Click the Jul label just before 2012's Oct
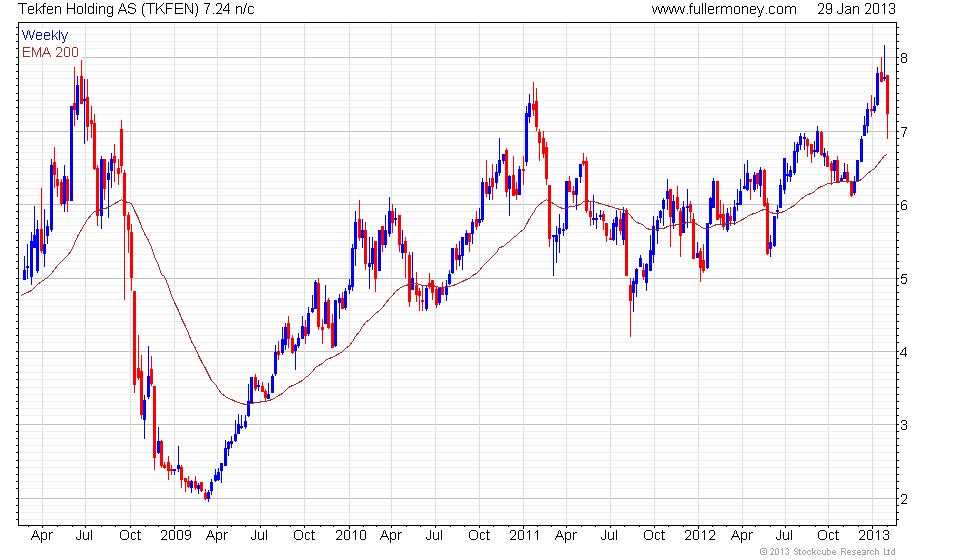The image size is (980, 560). point(784,536)
